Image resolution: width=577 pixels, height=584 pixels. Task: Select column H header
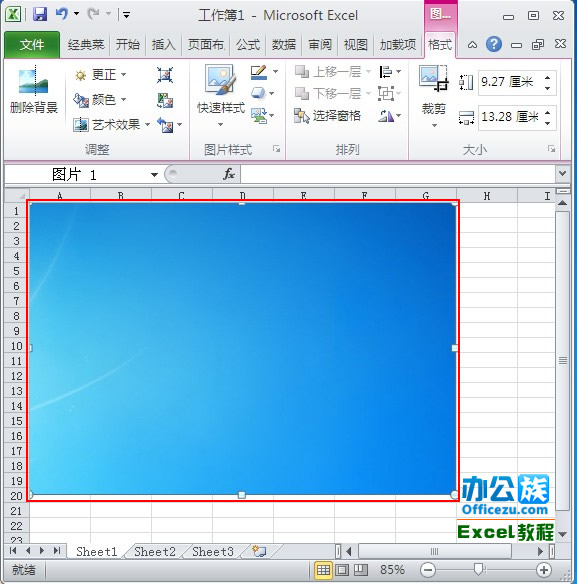tap(487, 196)
